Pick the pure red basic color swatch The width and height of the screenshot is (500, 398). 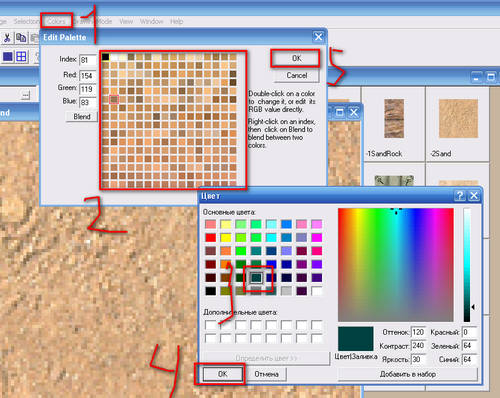coord(210,238)
